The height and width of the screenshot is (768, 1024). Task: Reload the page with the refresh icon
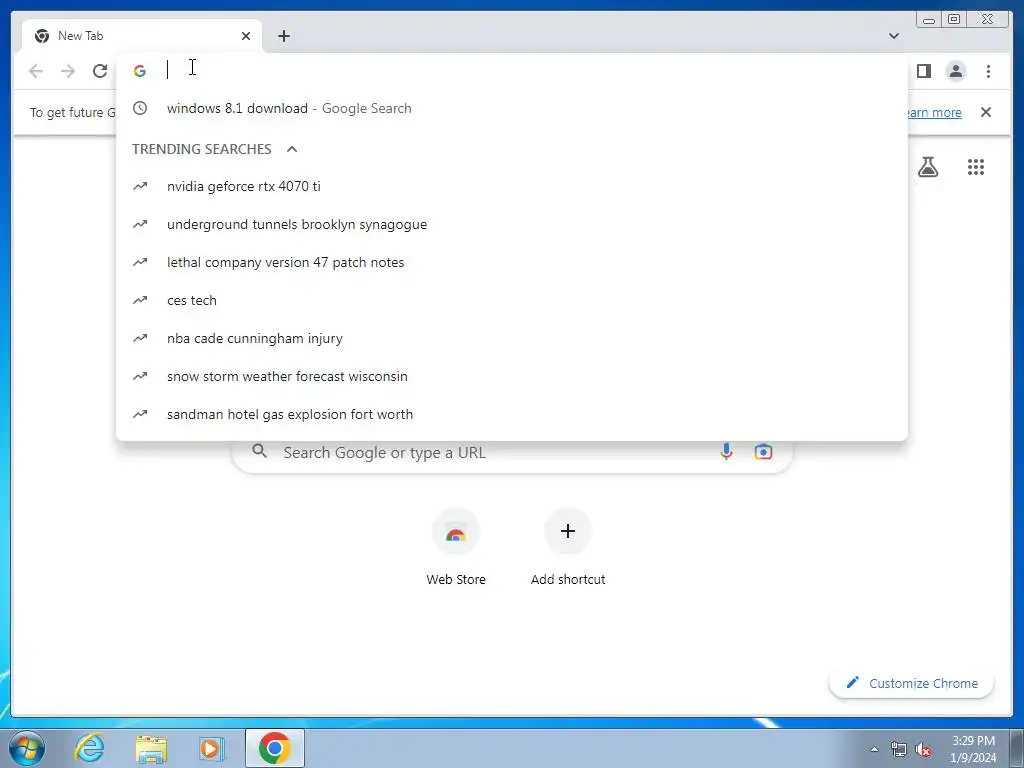click(100, 71)
